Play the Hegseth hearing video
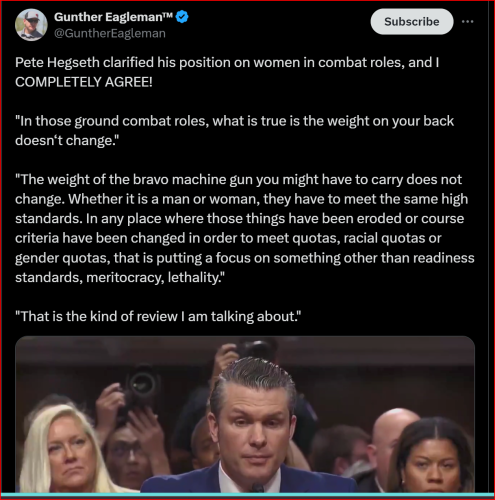Screen dimensions: 495x500 [245, 414]
